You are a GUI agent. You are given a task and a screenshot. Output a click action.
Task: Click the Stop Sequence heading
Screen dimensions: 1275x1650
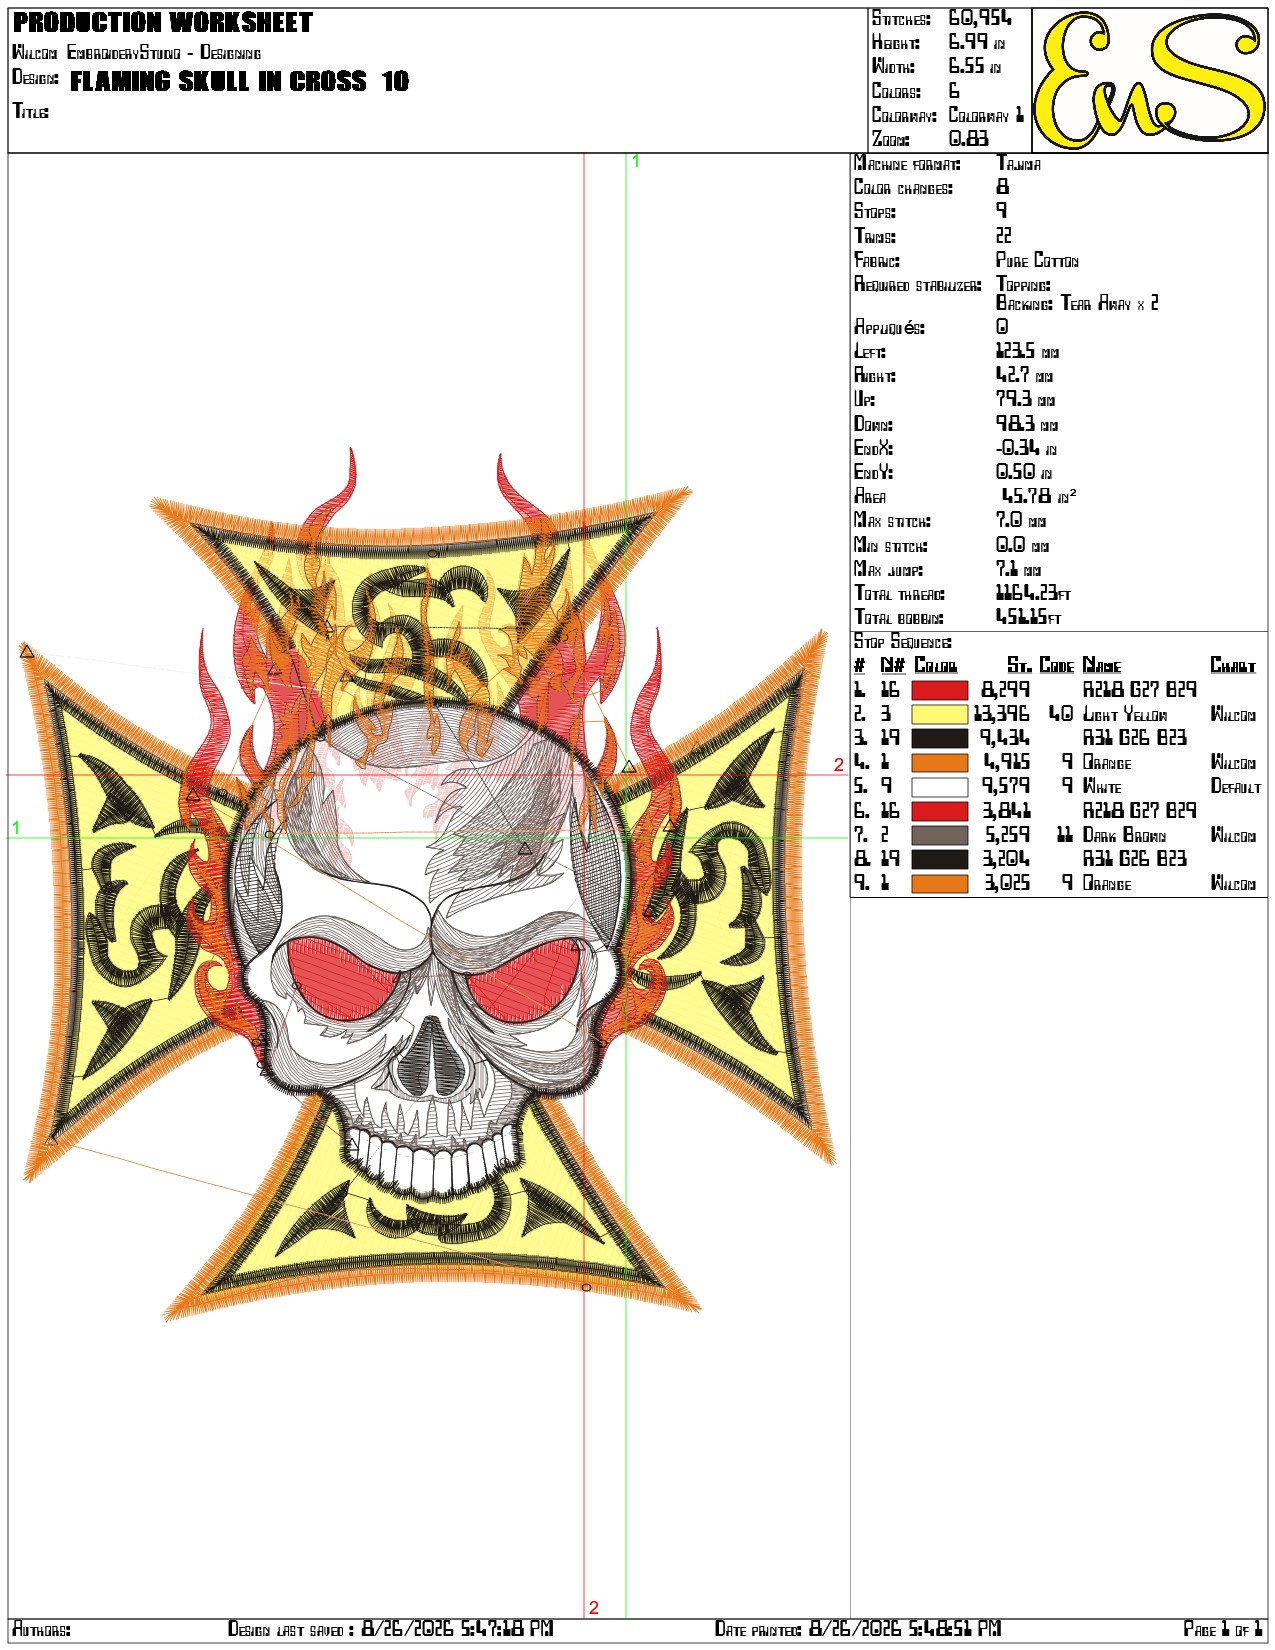(902, 642)
